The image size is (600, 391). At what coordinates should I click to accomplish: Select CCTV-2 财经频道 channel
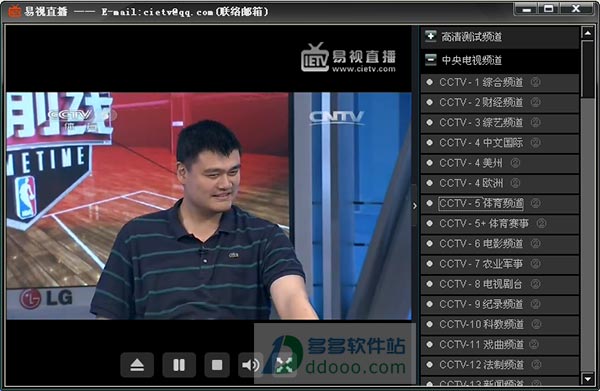(x=500, y=103)
